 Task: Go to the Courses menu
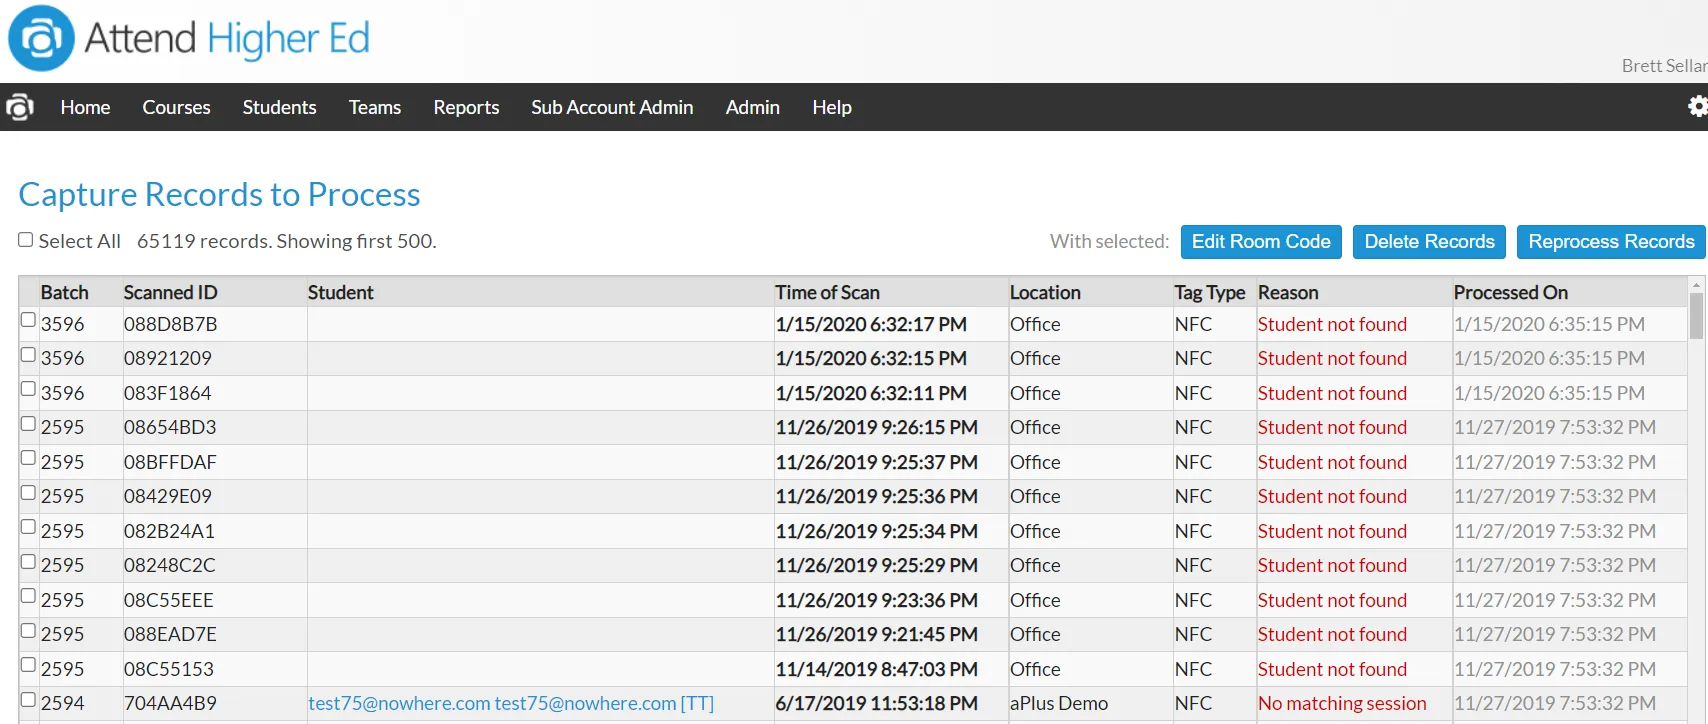click(x=176, y=107)
